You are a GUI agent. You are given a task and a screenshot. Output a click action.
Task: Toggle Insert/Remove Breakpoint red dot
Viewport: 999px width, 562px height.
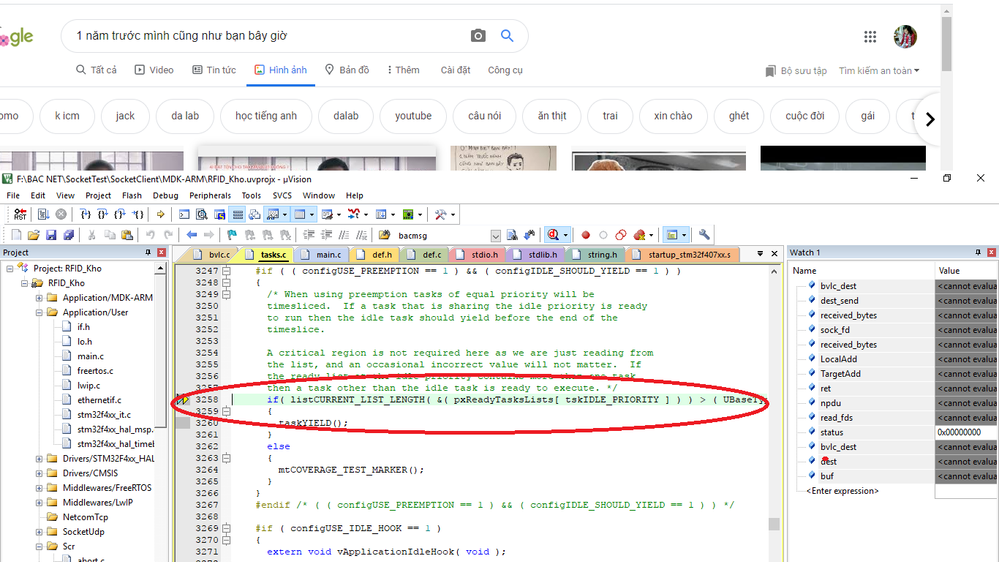586,235
